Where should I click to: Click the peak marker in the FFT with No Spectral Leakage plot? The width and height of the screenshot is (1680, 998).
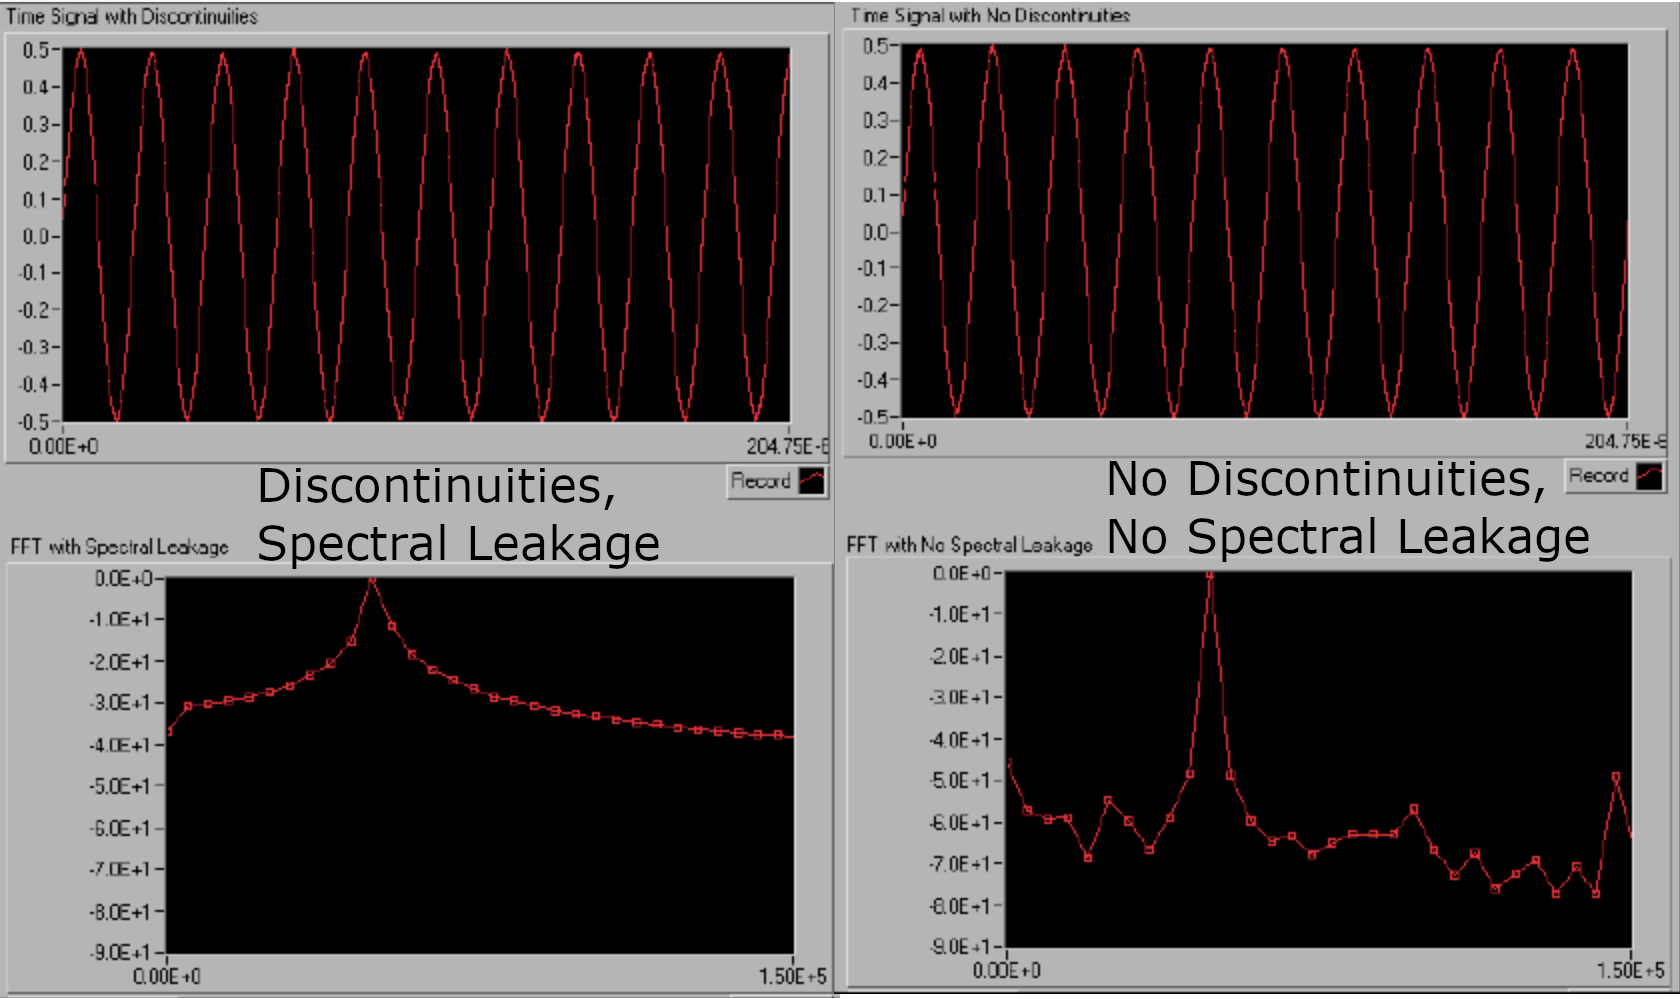[x=1212, y=576]
